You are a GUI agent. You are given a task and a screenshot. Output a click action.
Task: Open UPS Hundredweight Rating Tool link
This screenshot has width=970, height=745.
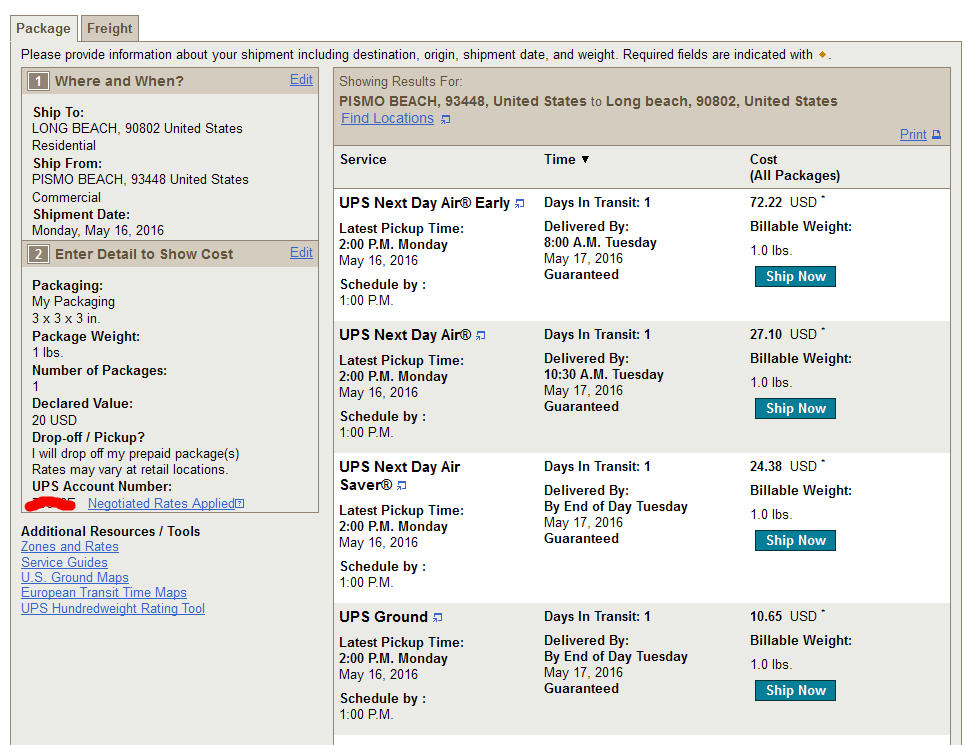tap(113, 608)
